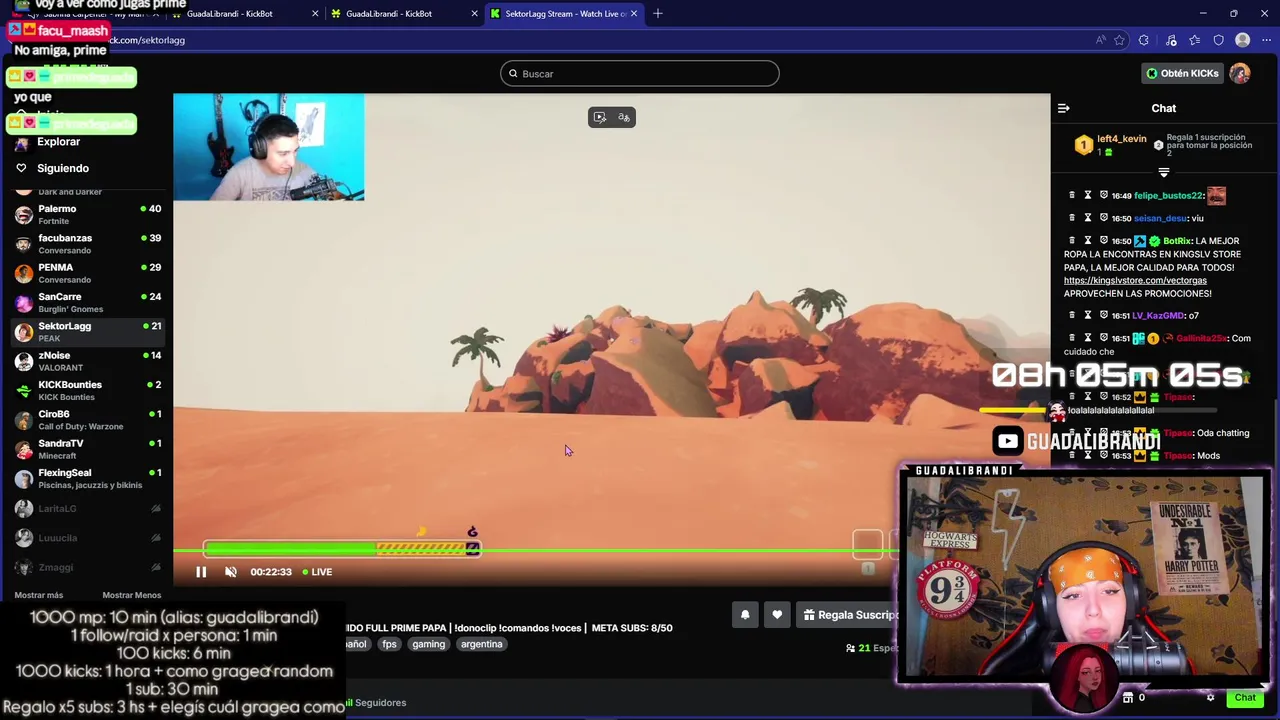Image resolution: width=1280 pixels, height=720 pixels.
Task: Expand list with Mostrar más
Action: coord(39,595)
